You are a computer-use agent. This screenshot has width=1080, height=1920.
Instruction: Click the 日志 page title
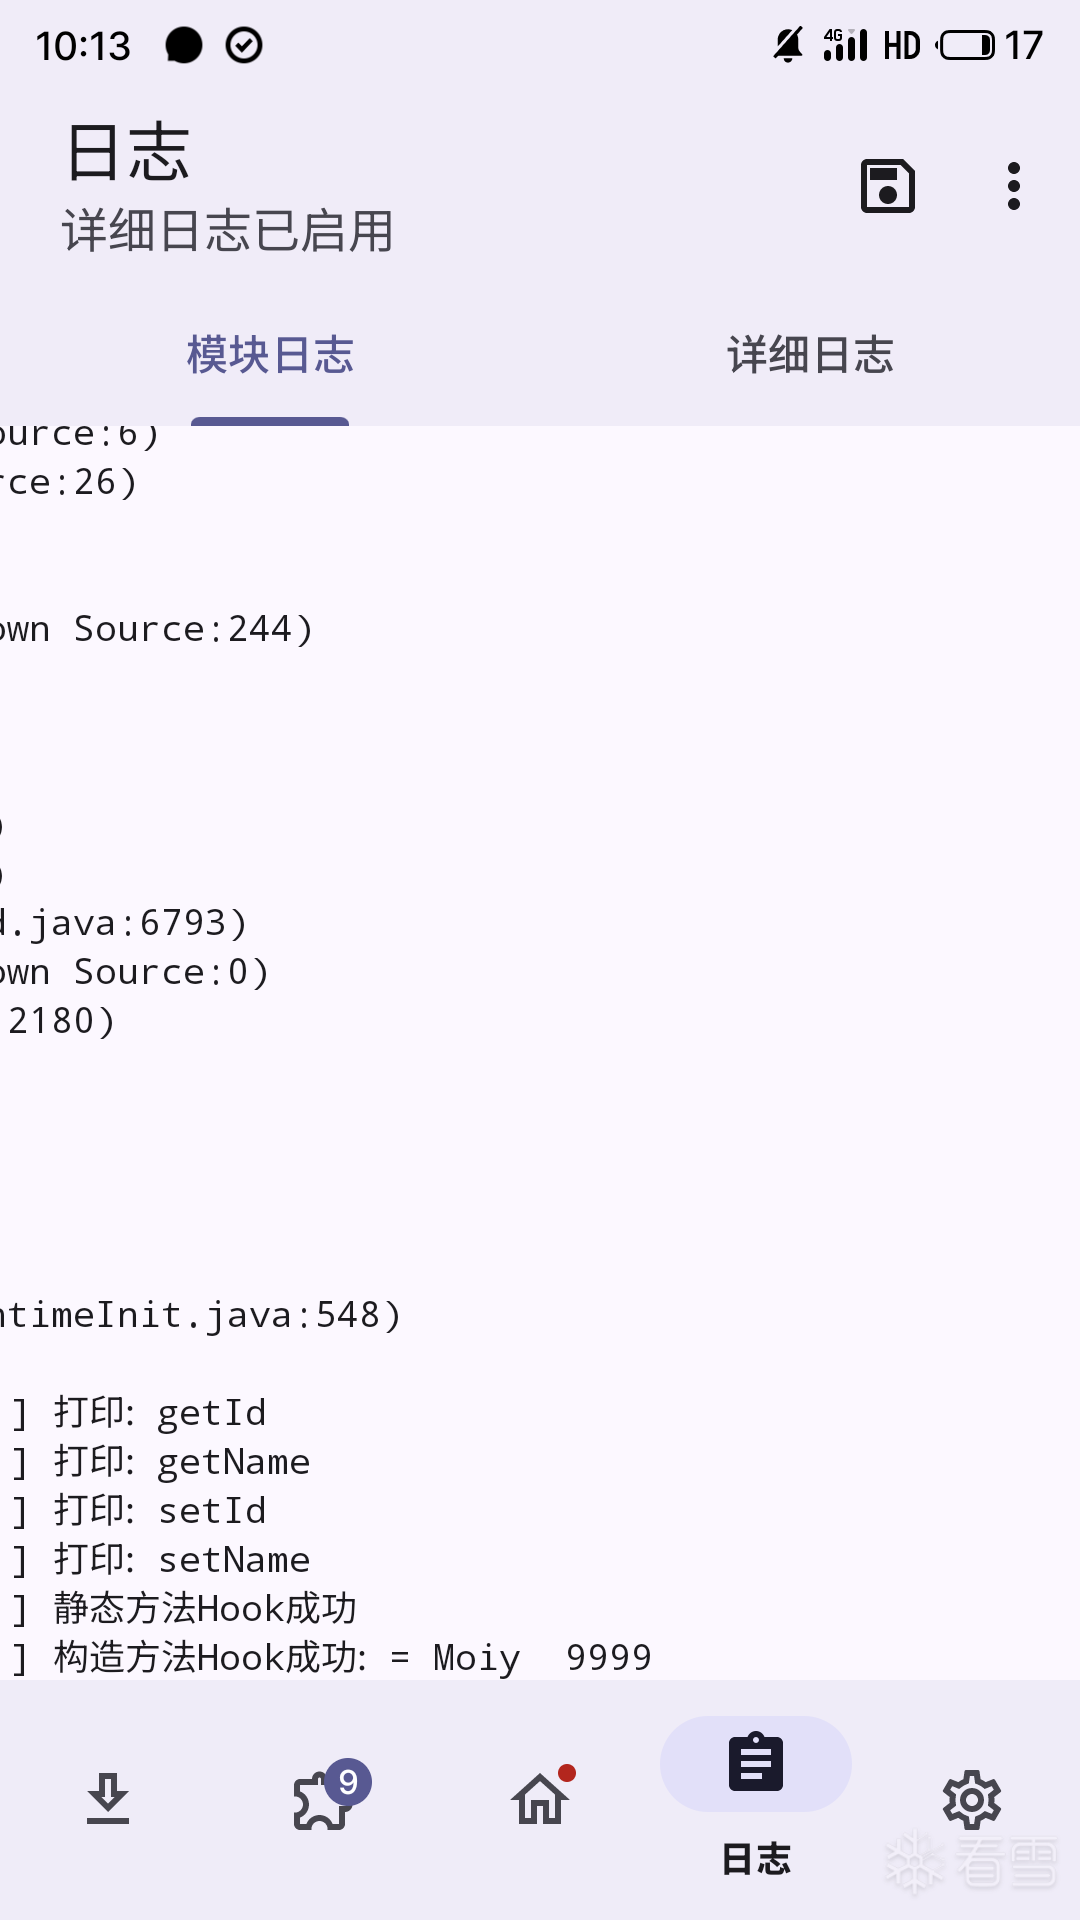coord(128,153)
